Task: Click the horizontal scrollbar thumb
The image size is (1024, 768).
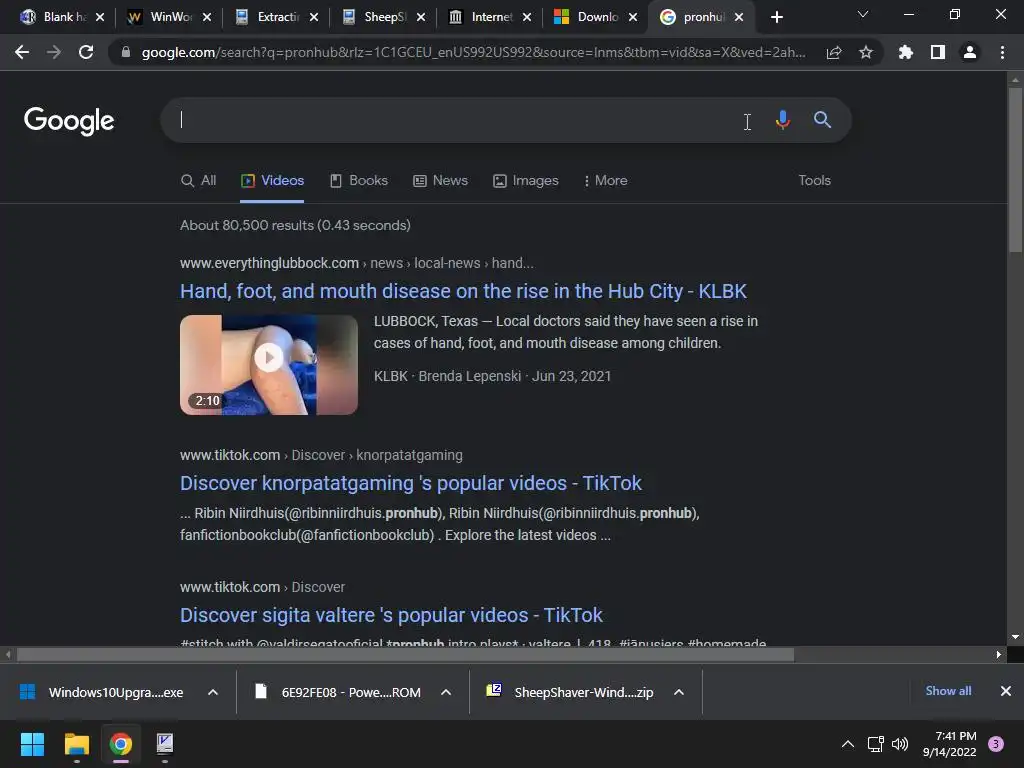Action: click(x=405, y=654)
